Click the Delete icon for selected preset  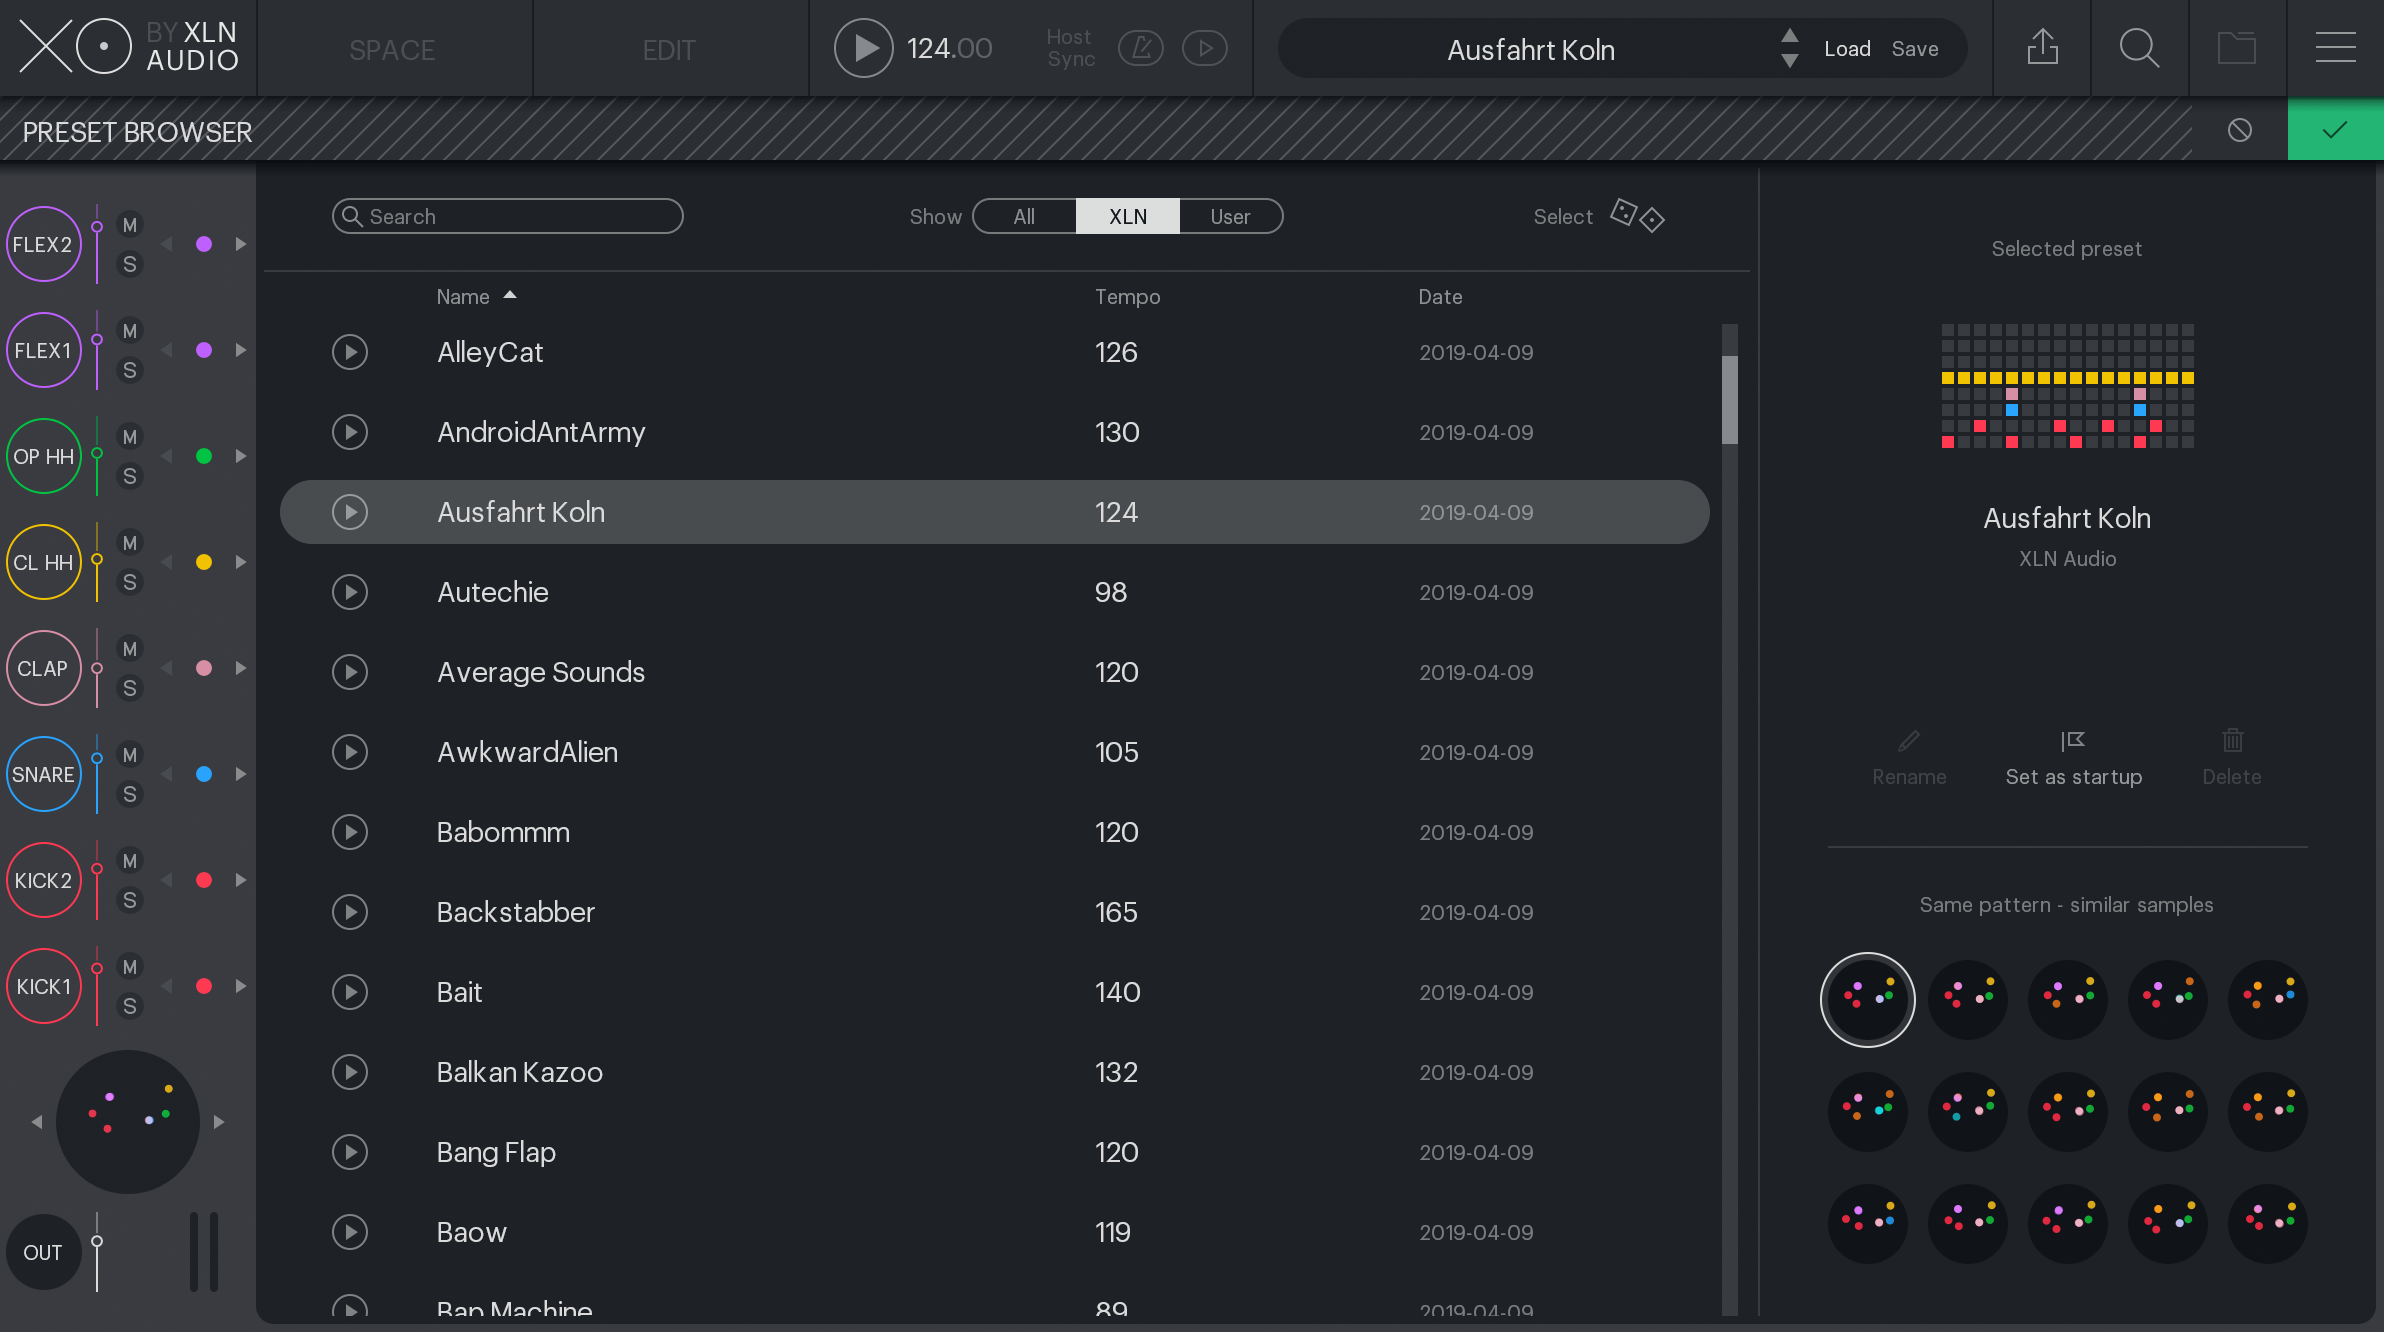[2232, 740]
